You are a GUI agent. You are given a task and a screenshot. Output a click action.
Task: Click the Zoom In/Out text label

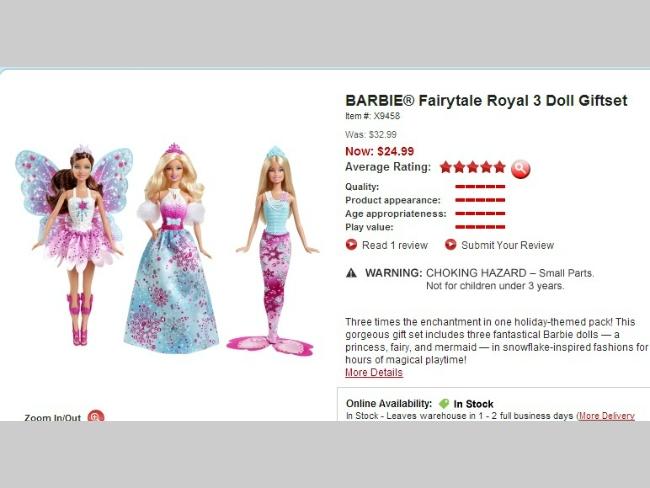(x=53, y=418)
